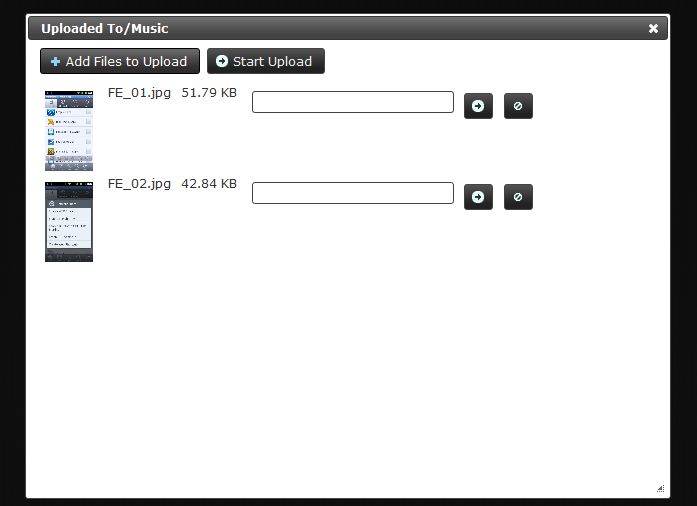
Task: Click the dialog resize grip icon
Action: point(661,488)
